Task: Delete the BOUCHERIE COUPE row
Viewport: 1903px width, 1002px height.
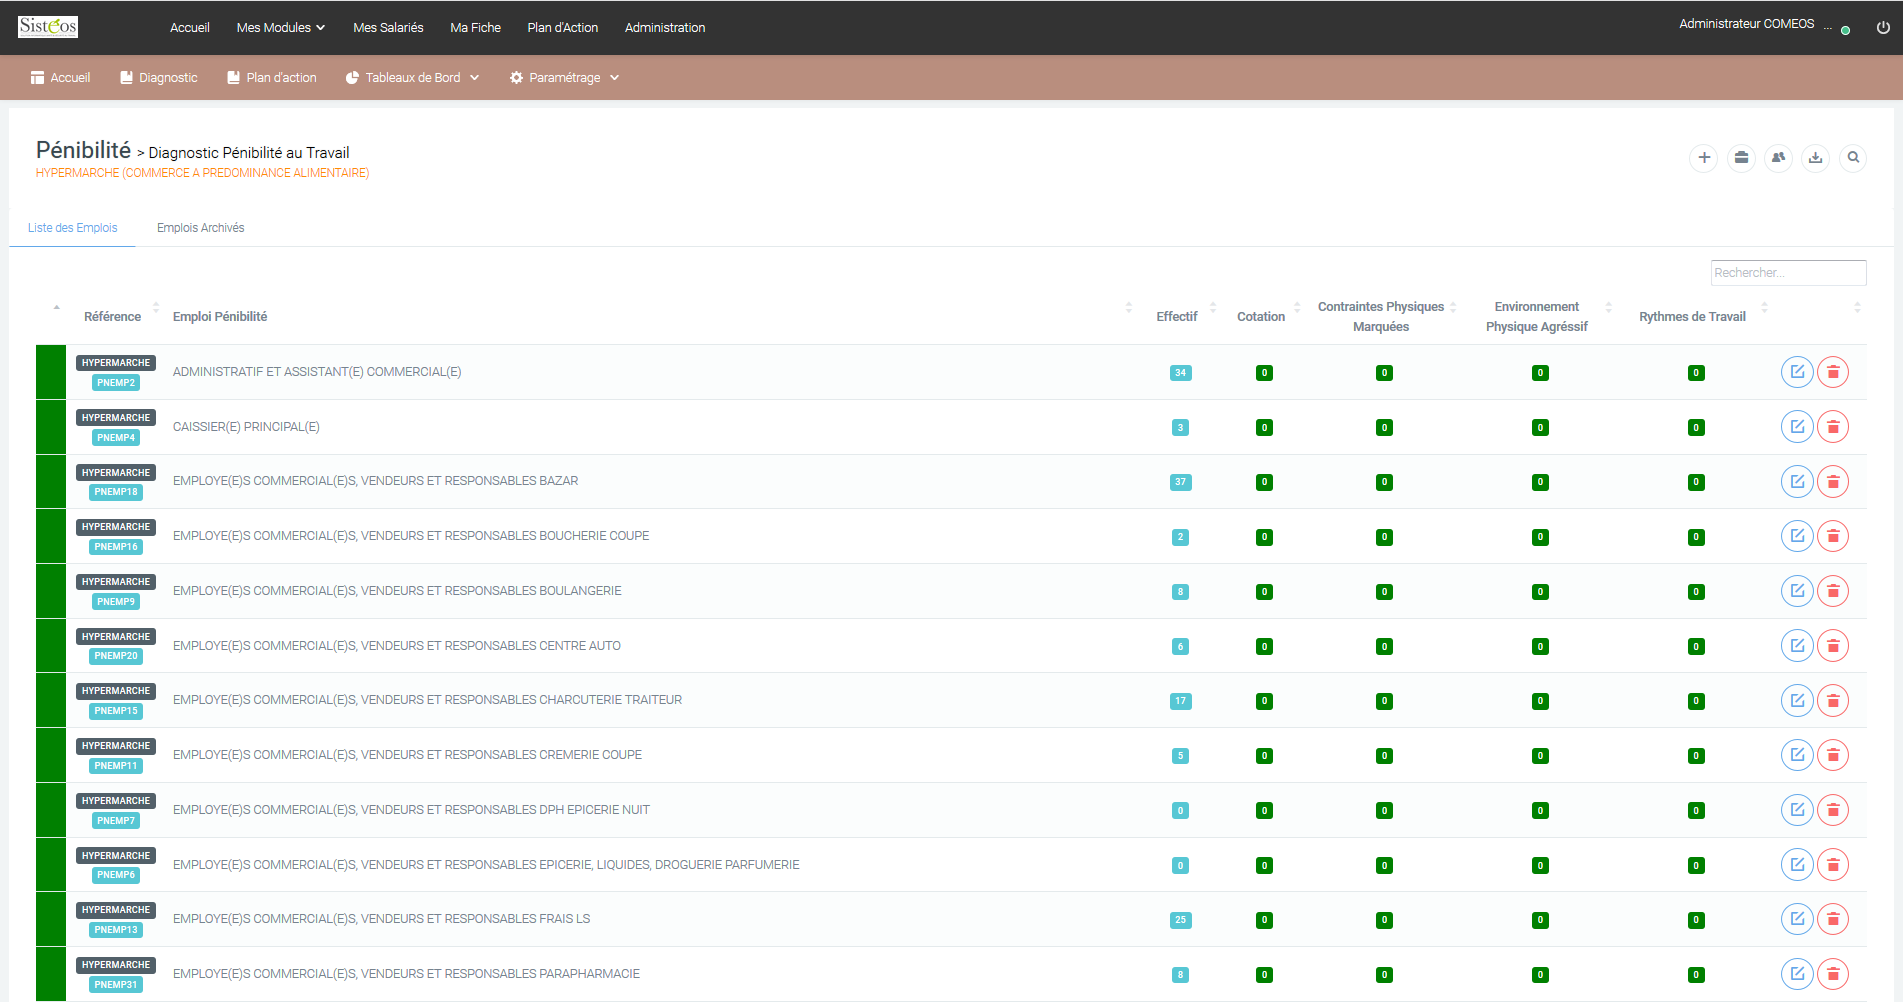Action: 1833,536
